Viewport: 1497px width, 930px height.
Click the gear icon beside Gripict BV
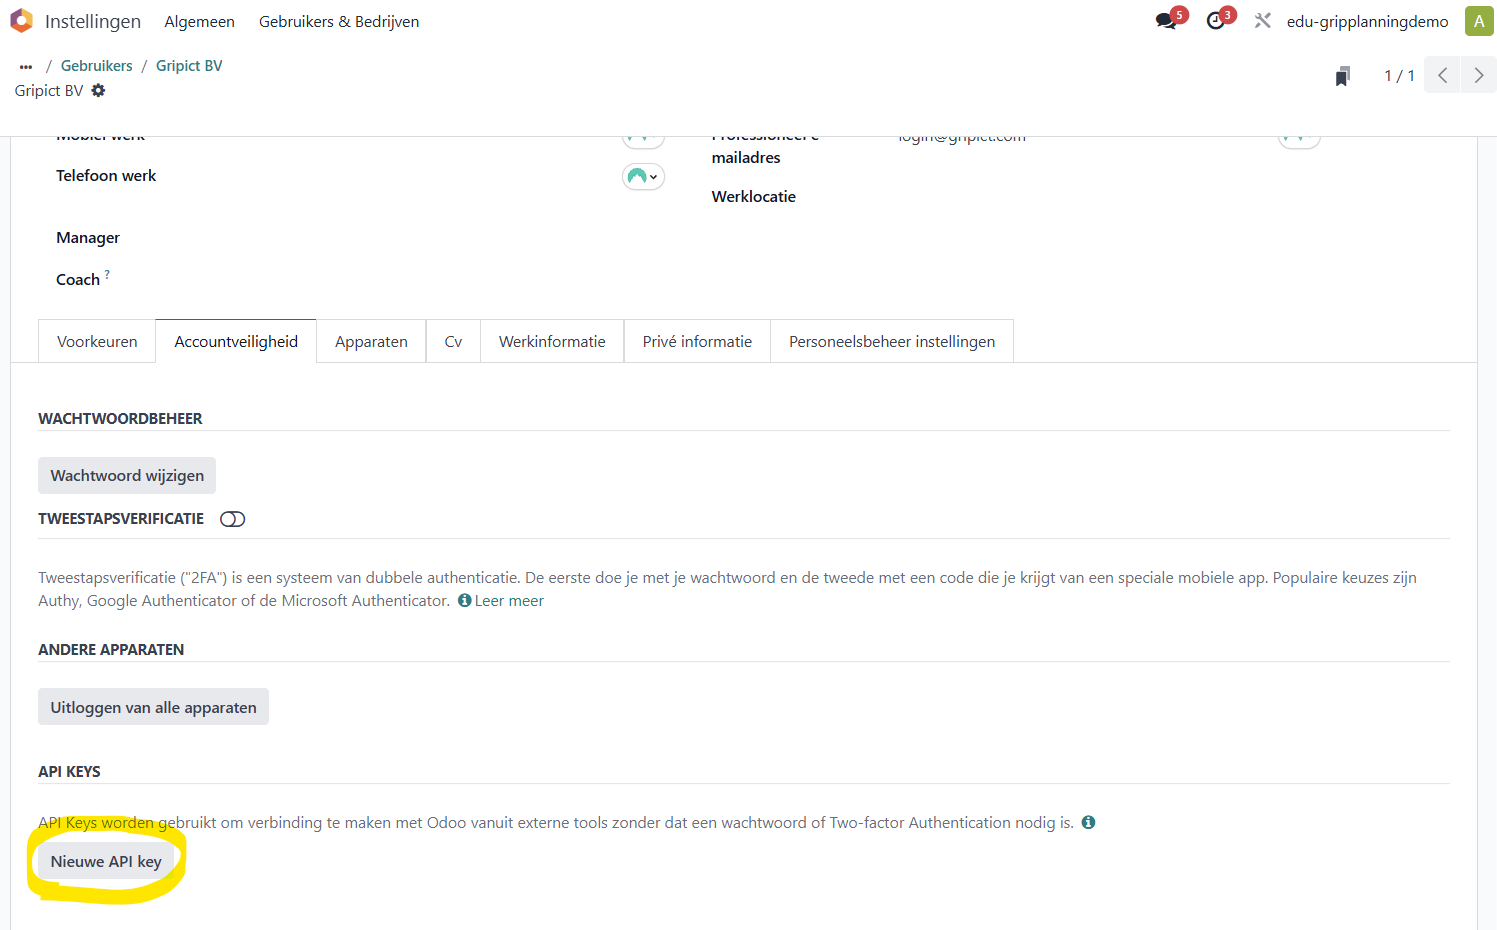click(98, 90)
